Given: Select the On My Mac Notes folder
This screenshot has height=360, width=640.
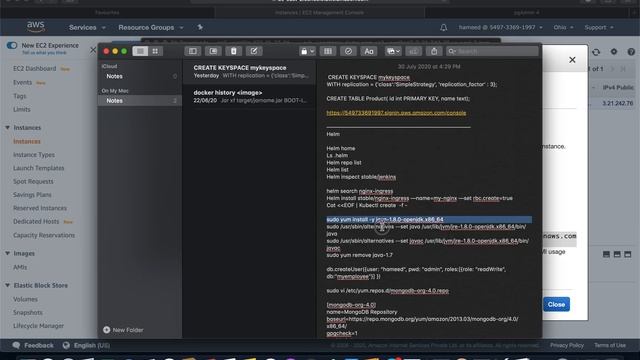Looking at the screenshot, I should coord(140,100).
